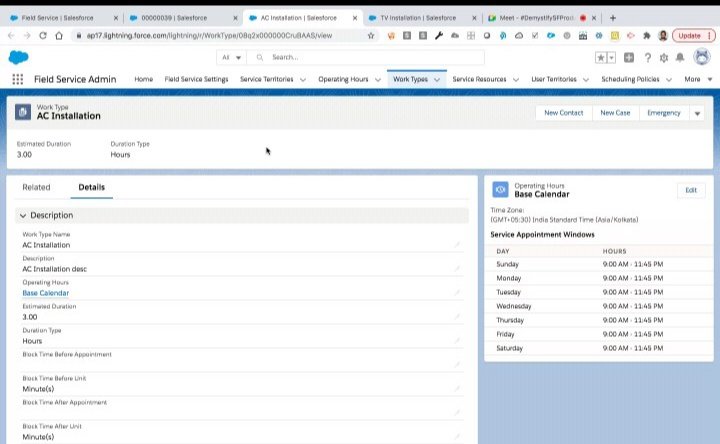Open a new browser tab
Screen dimensions: 720x444
613,18
